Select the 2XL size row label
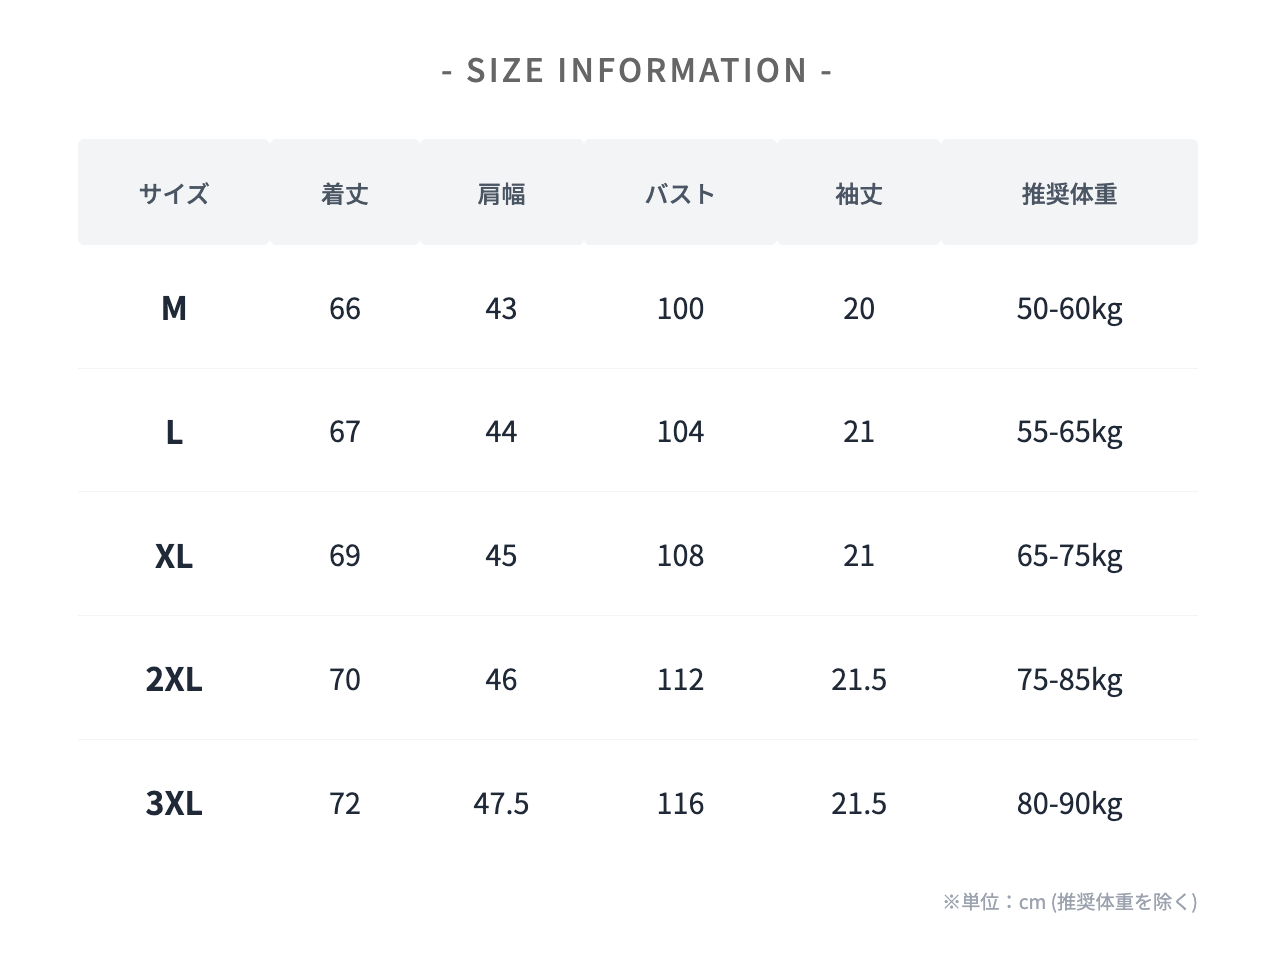 pos(174,680)
